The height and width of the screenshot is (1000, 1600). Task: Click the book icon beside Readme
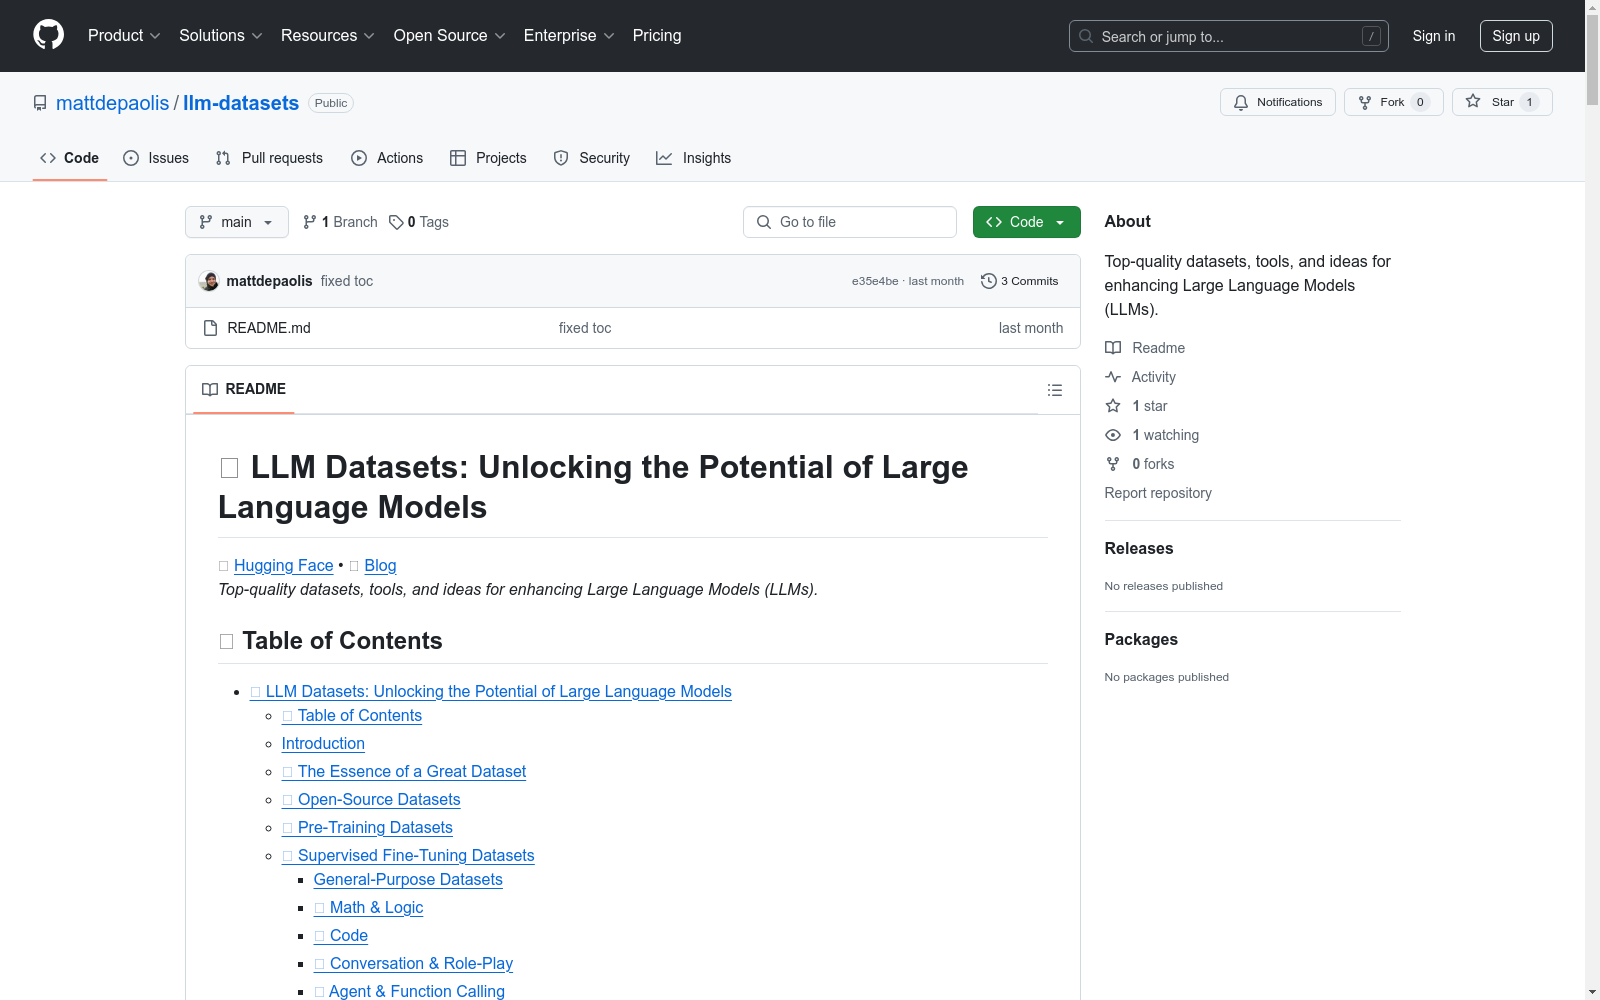tap(1113, 348)
